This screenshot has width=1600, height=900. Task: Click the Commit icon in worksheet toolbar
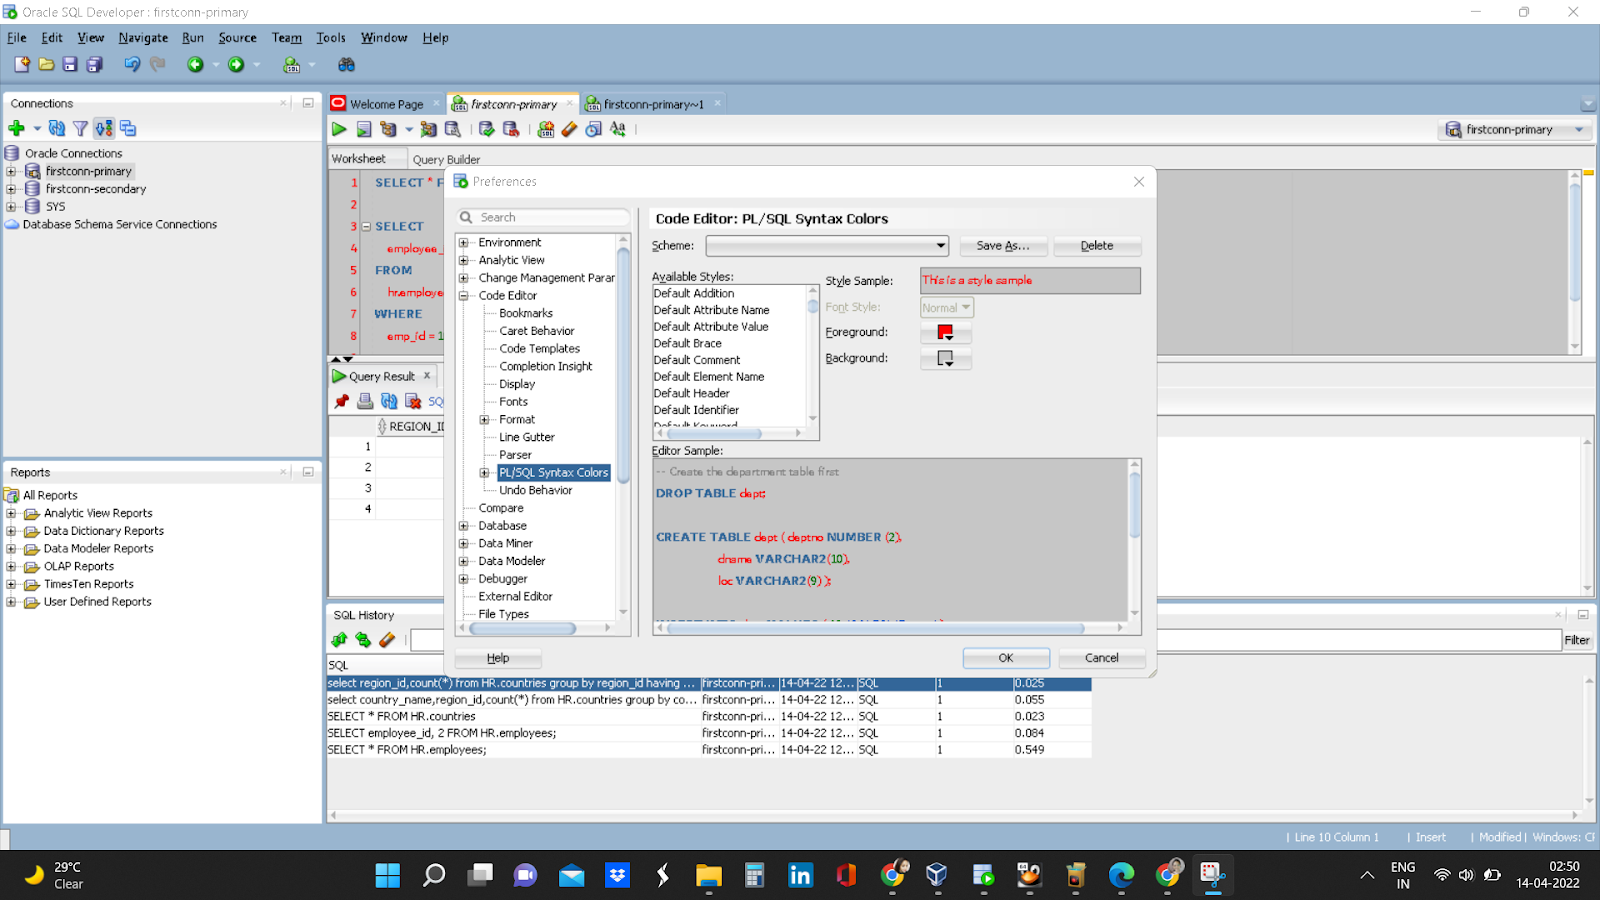click(486, 129)
